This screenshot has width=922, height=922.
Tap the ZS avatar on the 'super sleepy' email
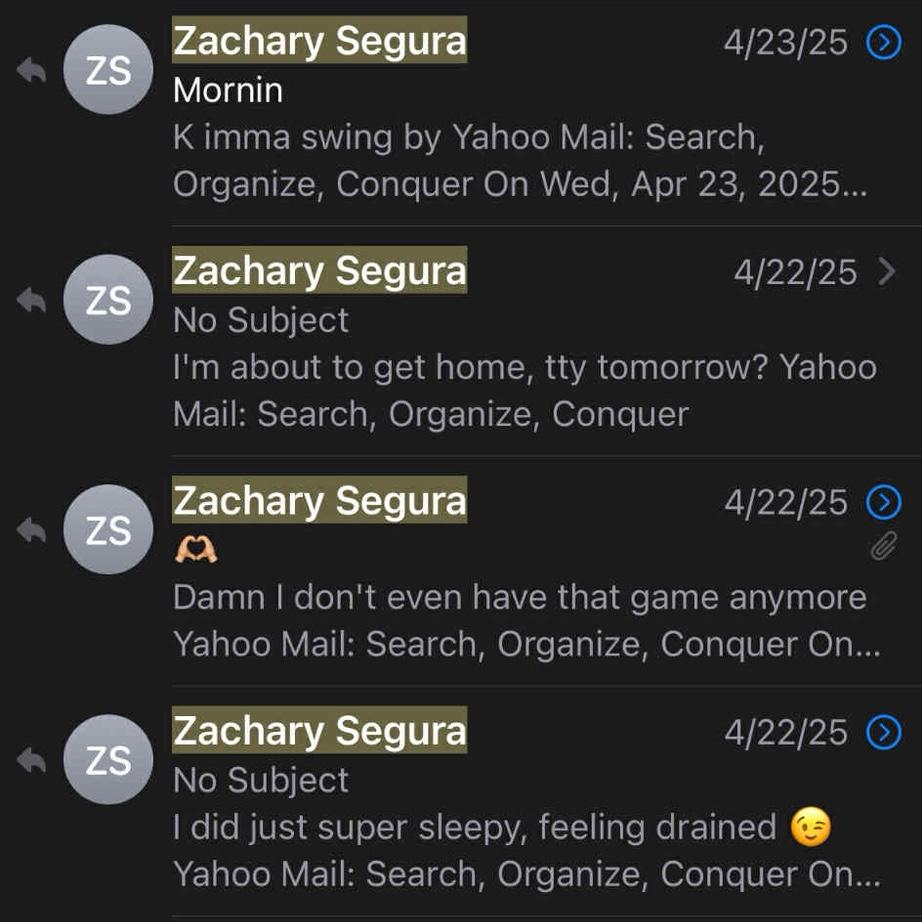click(x=108, y=760)
